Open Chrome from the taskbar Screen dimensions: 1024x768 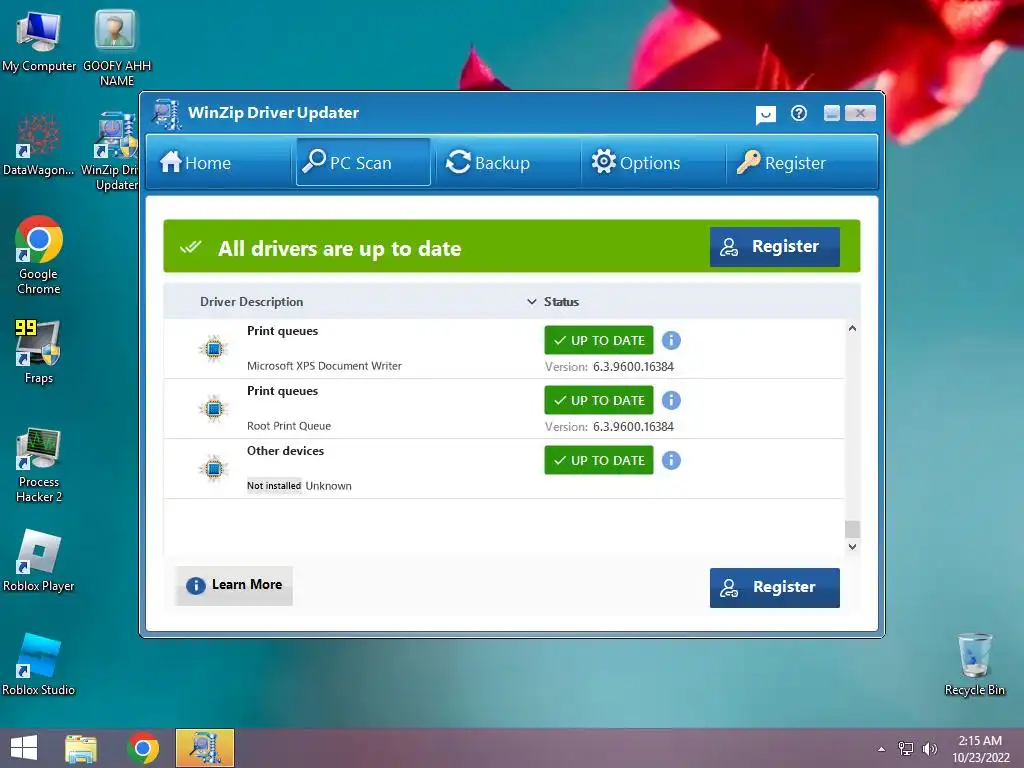[x=143, y=748]
